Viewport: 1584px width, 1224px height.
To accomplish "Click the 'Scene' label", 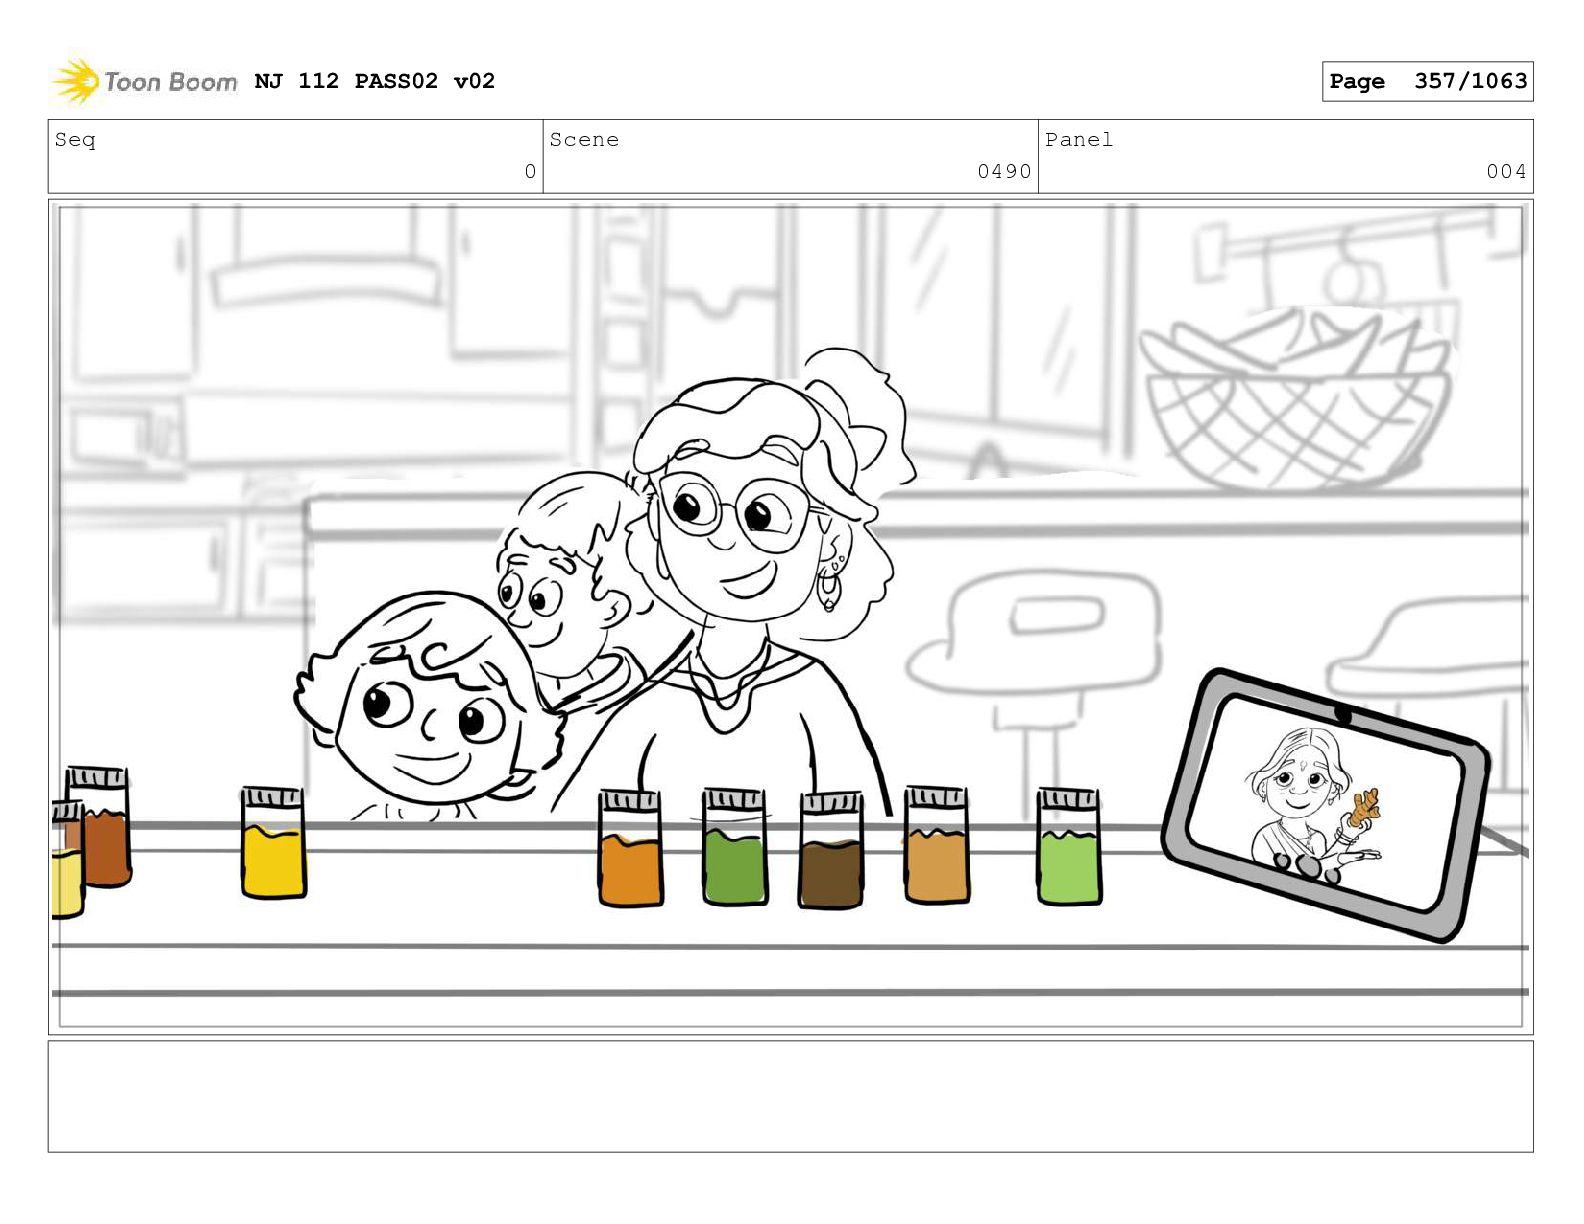I will point(584,140).
